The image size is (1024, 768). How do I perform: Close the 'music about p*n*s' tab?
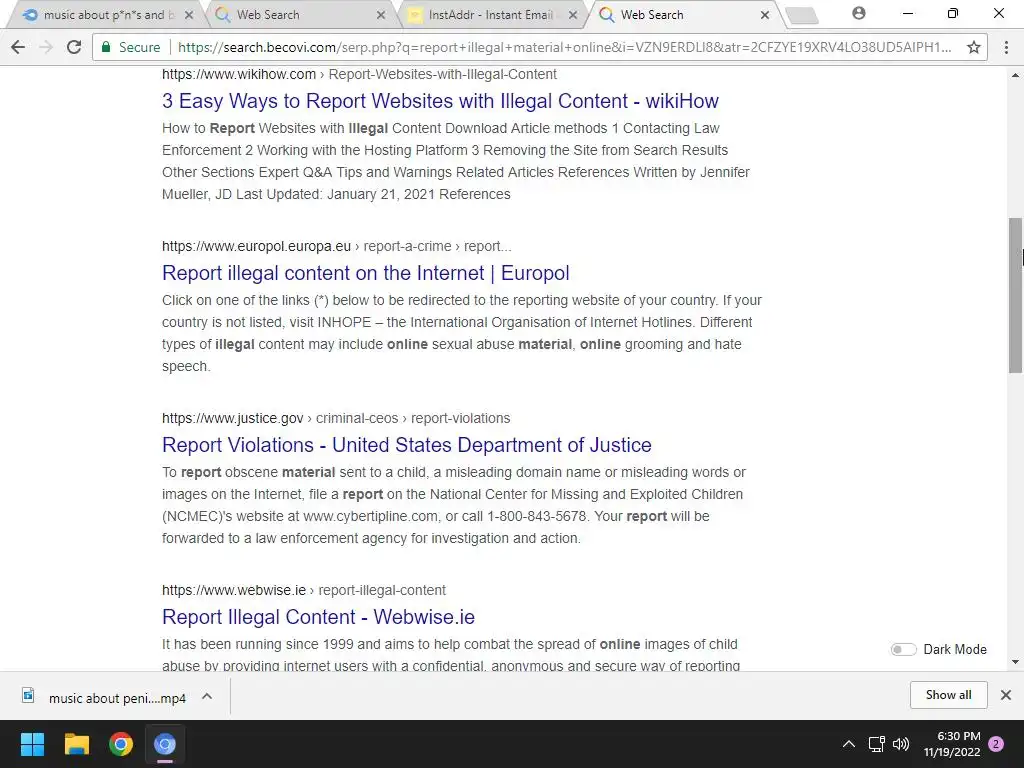click(x=189, y=15)
